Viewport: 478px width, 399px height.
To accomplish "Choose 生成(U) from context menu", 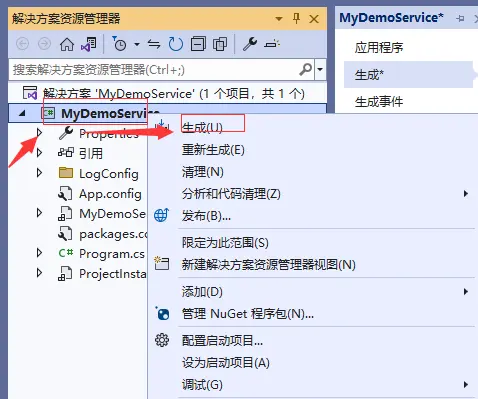I will pyautogui.click(x=202, y=127).
